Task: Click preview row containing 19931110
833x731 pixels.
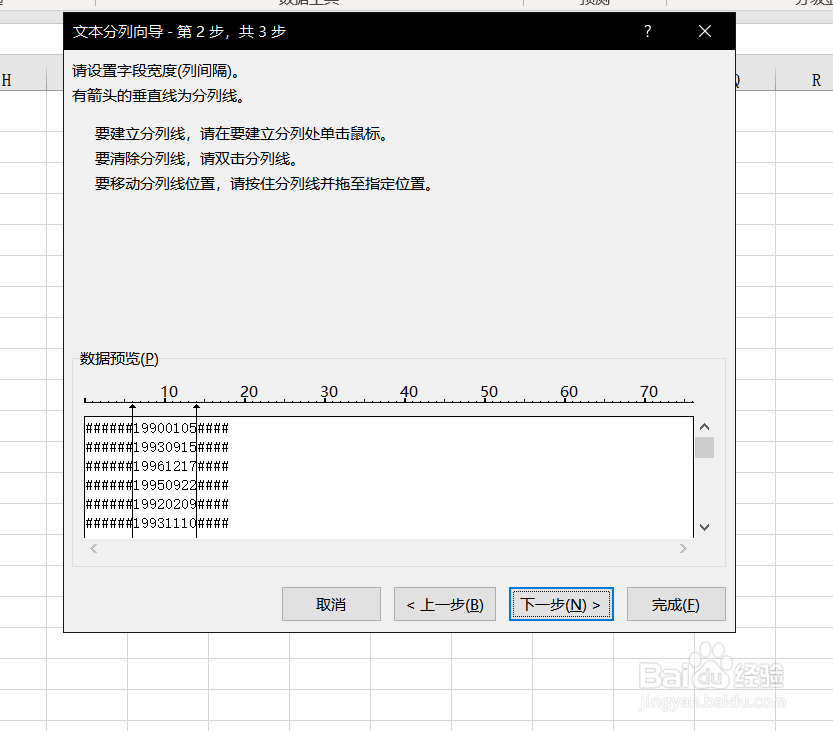Action: pyautogui.click(x=157, y=523)
